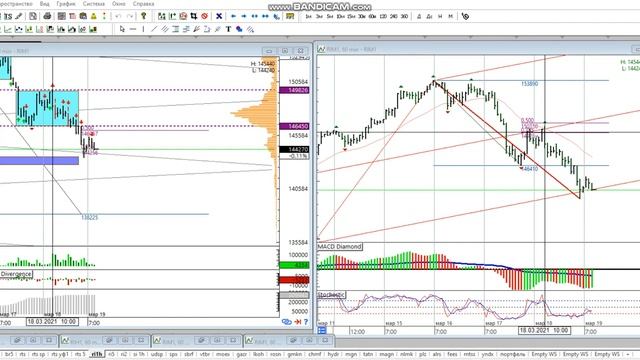Select the weekly (Н) timeframe button

tap(440, 16)
